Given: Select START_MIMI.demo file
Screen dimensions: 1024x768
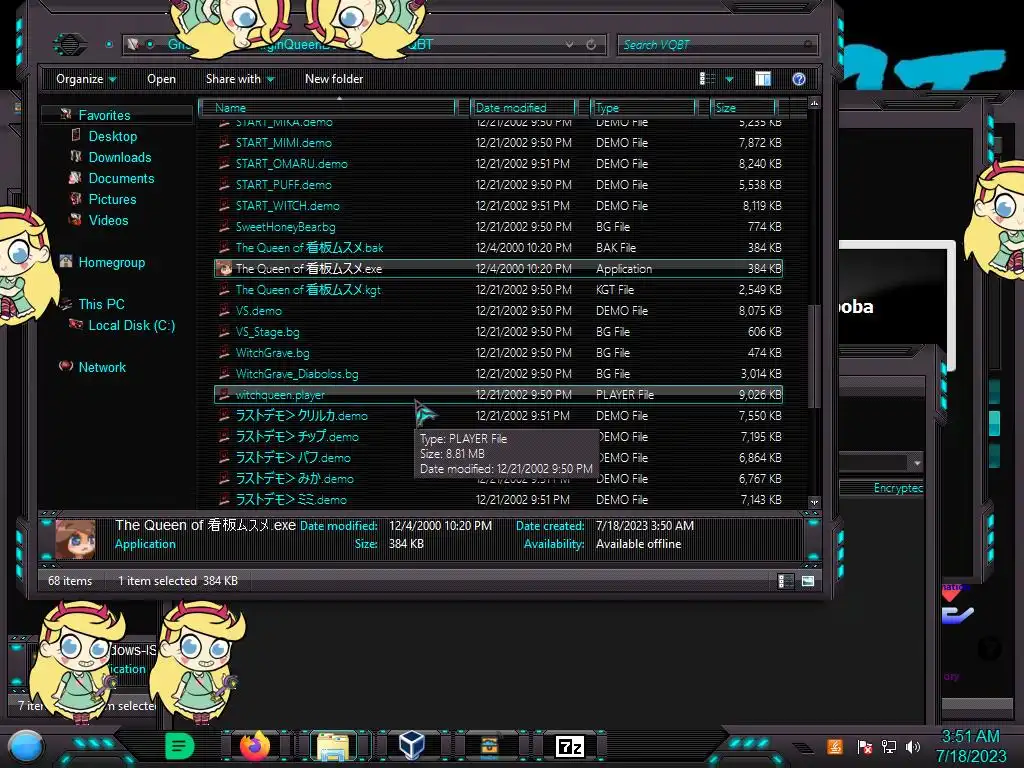Looking at the screenshot, I should tap(498, 142).
